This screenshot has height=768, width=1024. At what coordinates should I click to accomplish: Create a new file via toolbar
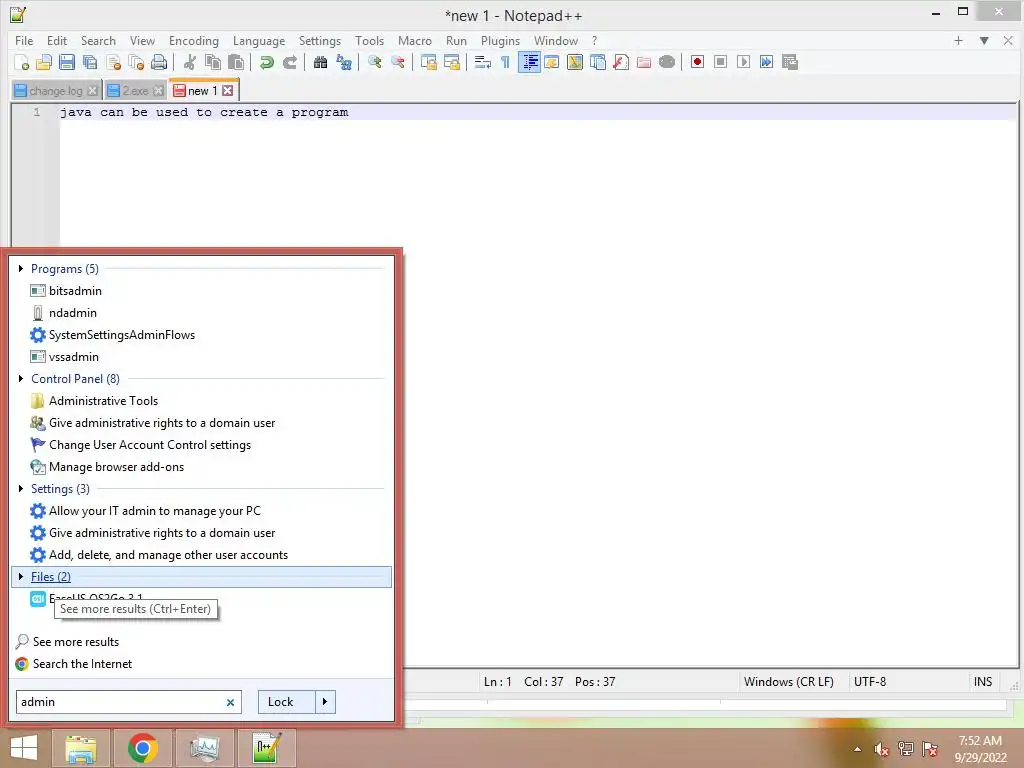[21, 62]
